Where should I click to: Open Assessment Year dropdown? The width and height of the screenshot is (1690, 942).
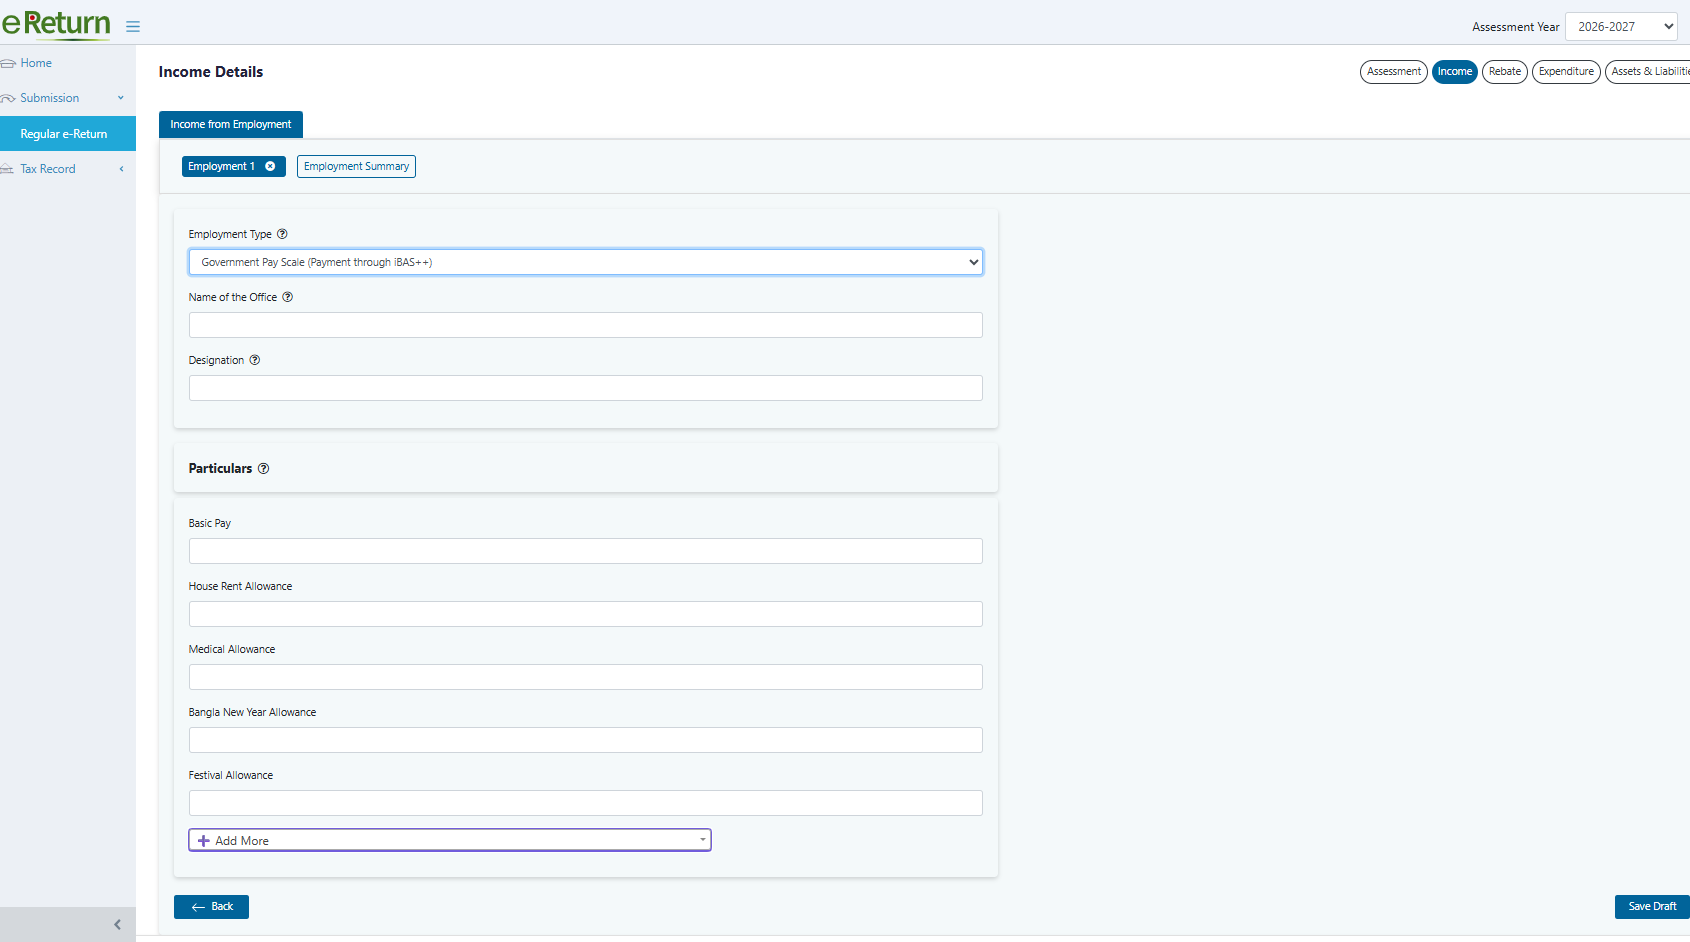point(1621,27)
